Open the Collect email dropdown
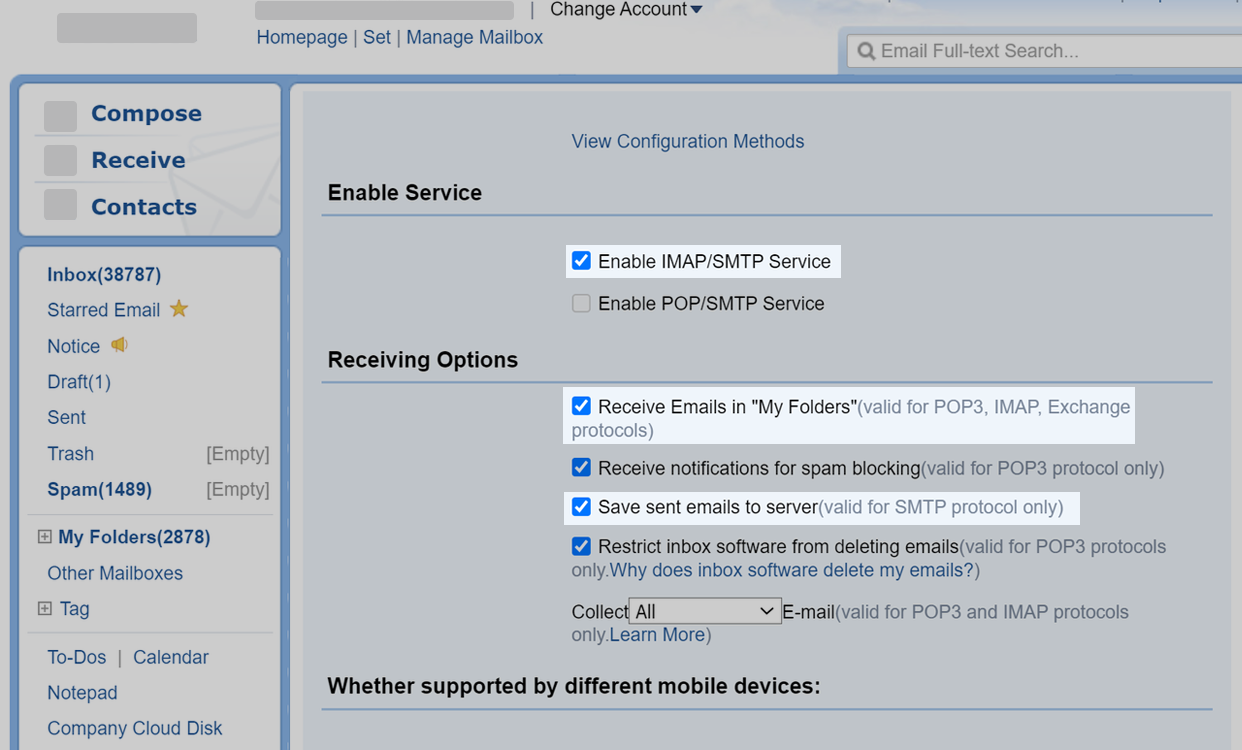 click(704, 610)
